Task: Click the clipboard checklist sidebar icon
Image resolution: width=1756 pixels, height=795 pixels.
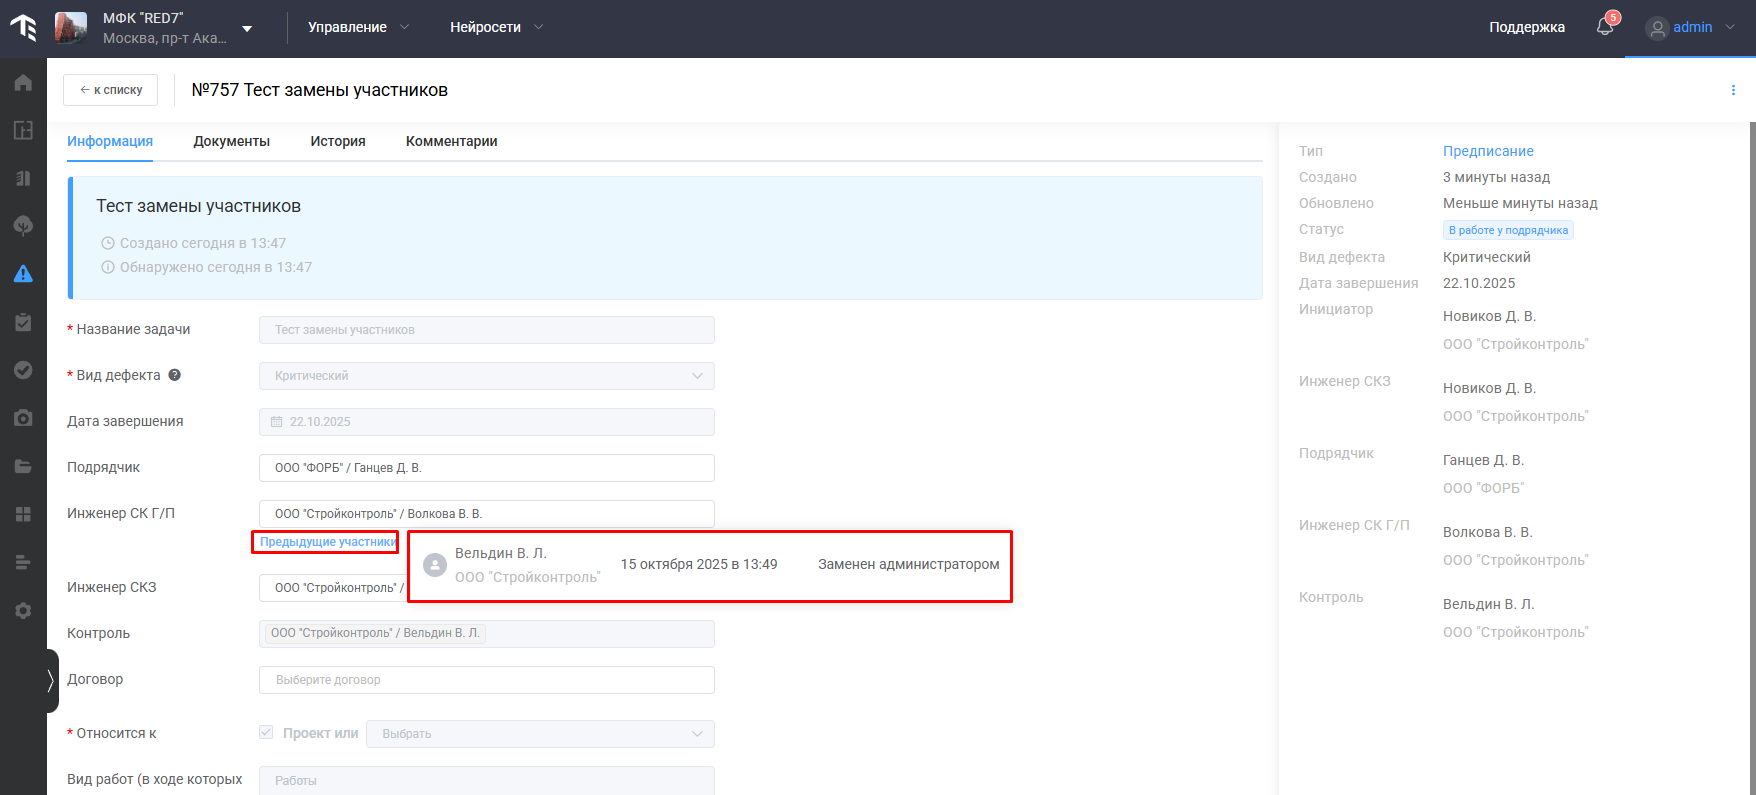Action: (23, 322)
